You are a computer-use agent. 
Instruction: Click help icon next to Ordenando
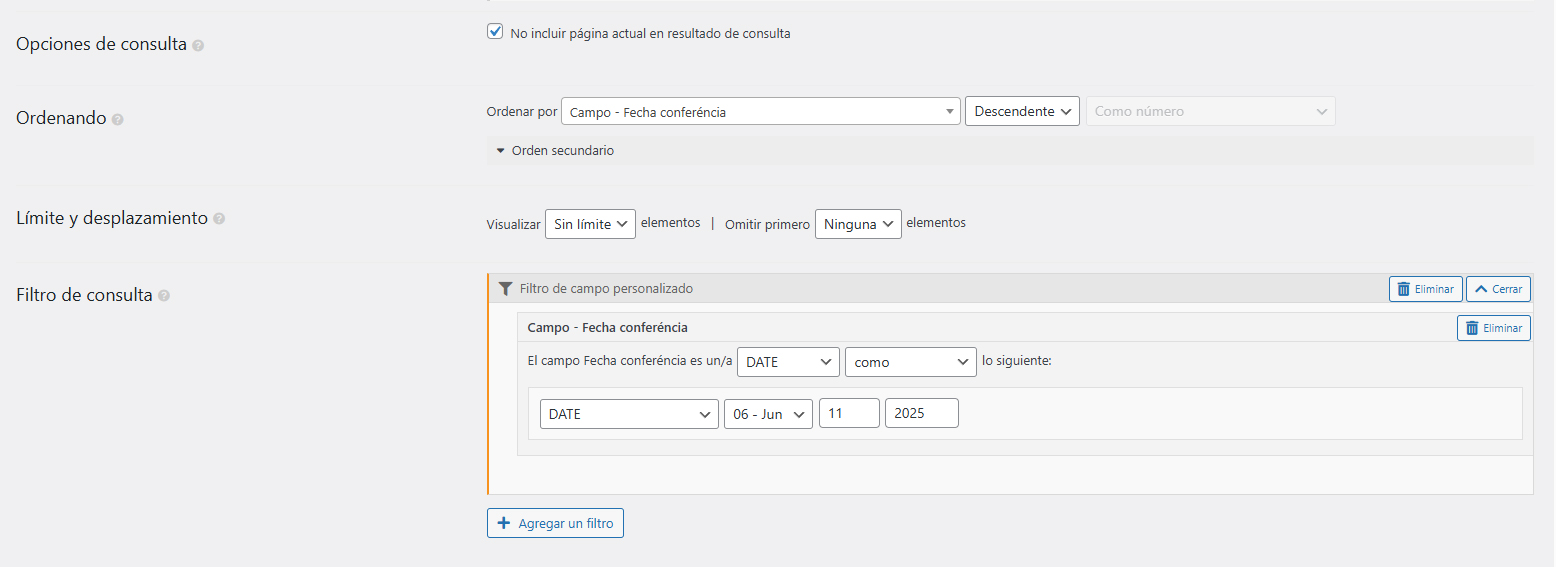(118, 119)
